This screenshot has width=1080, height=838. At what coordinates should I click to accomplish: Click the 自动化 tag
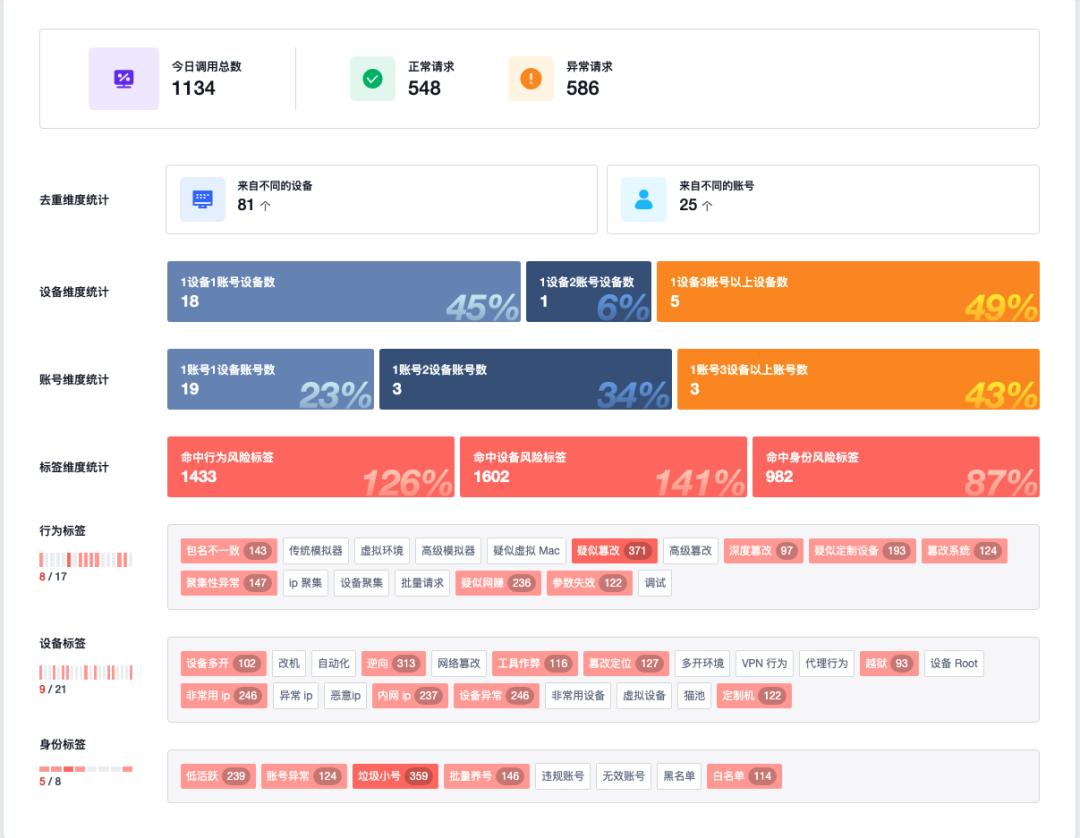[334, 664]
